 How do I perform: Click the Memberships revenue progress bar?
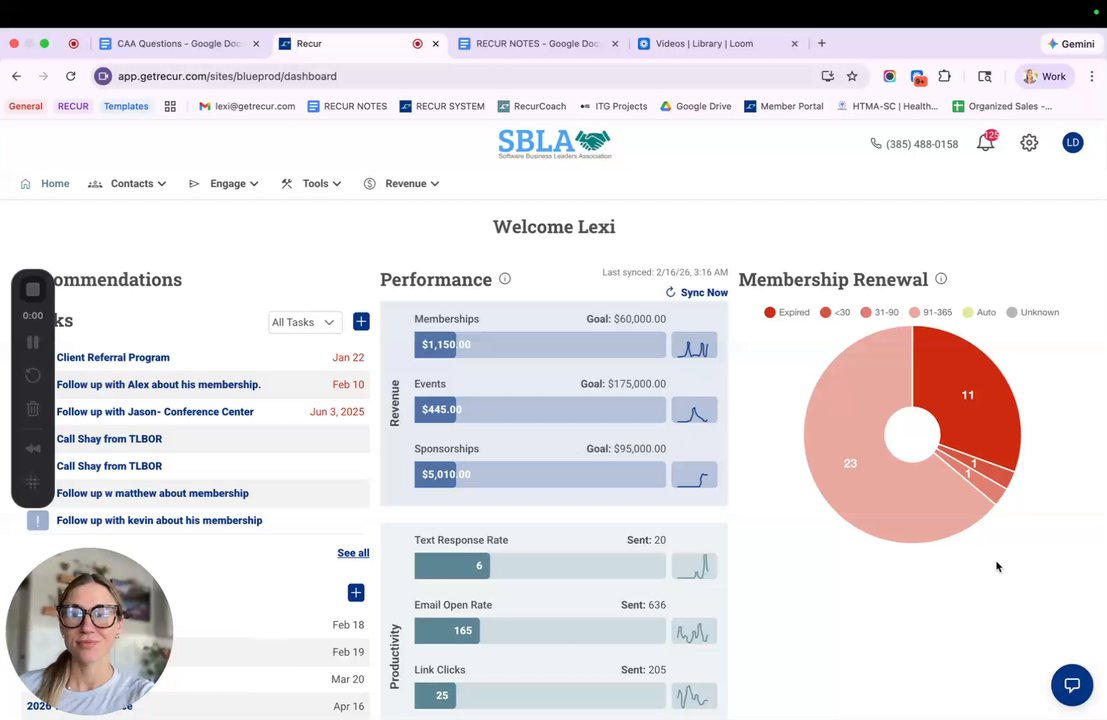539,345
